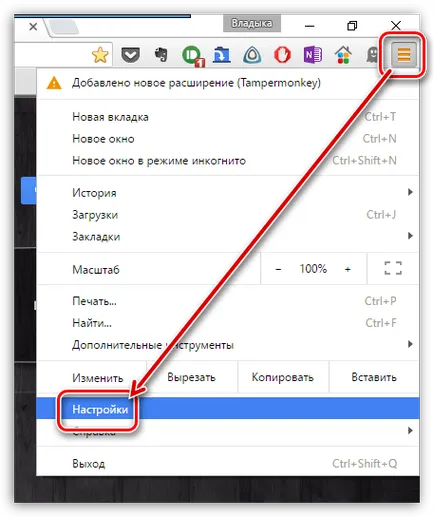Click the Вставить button

(374, 377)
